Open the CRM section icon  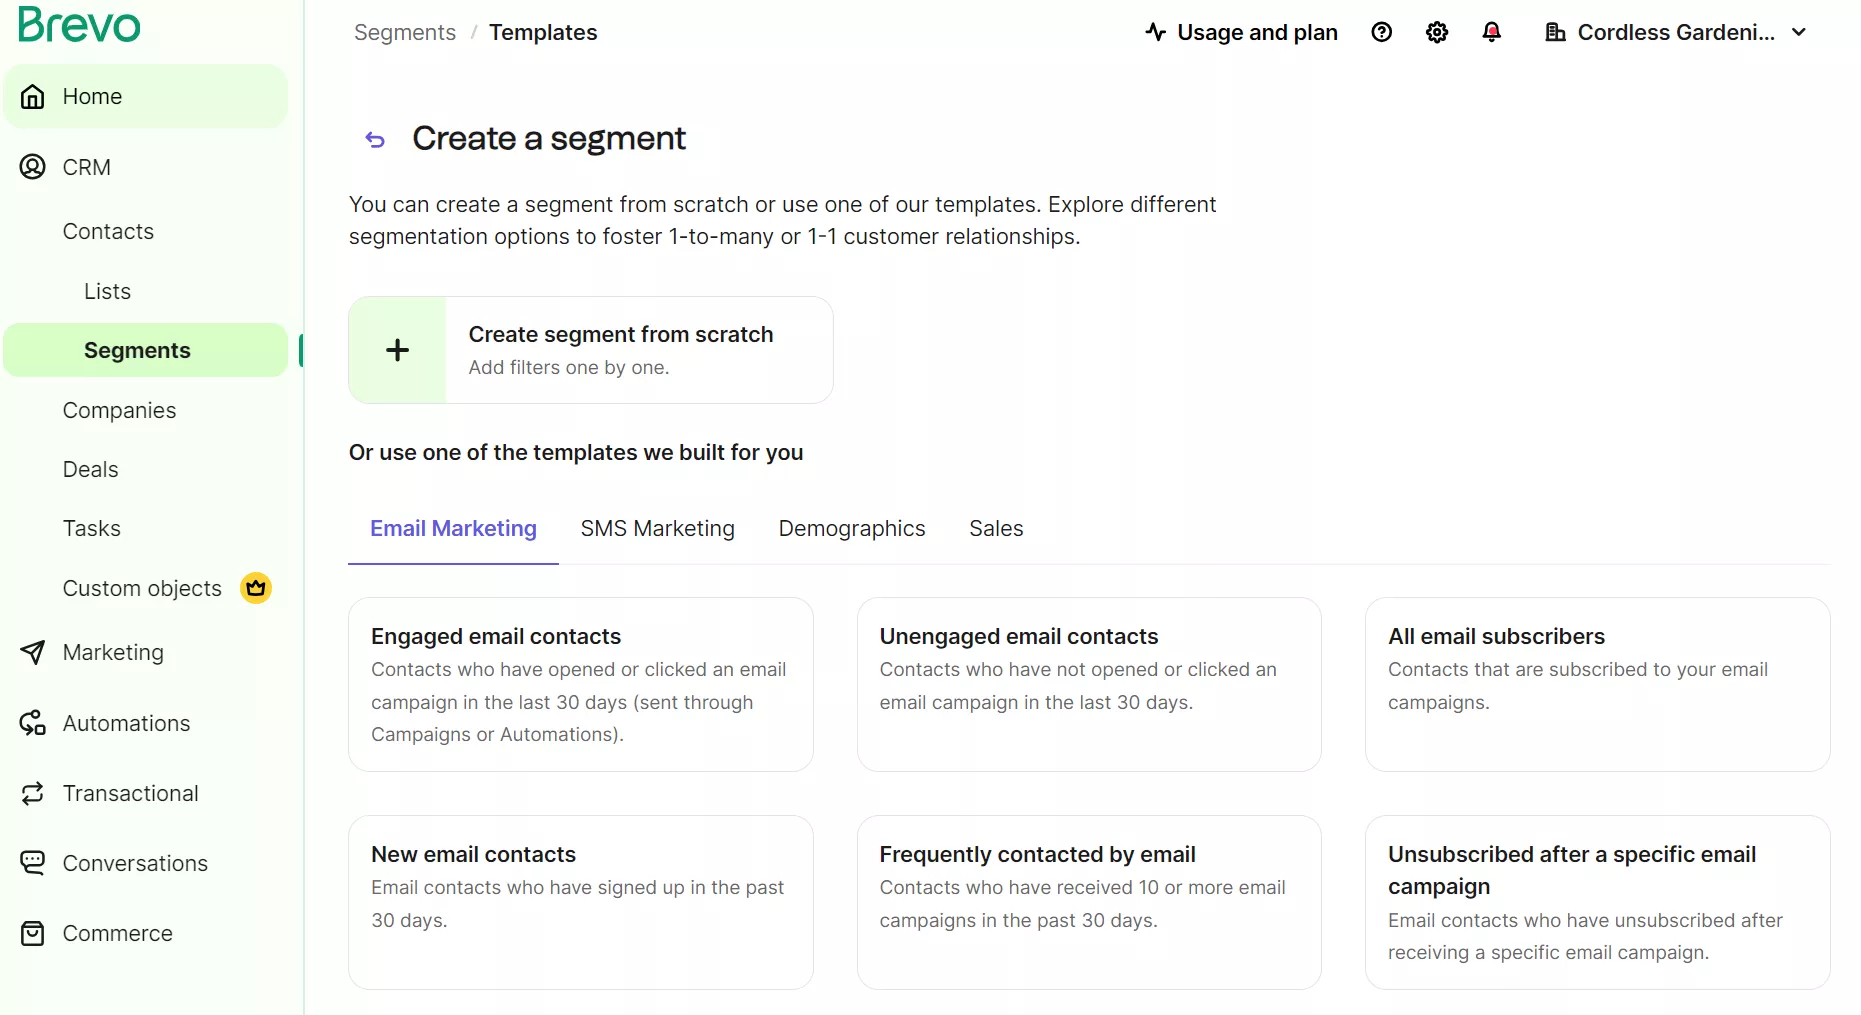click(31, 167)
